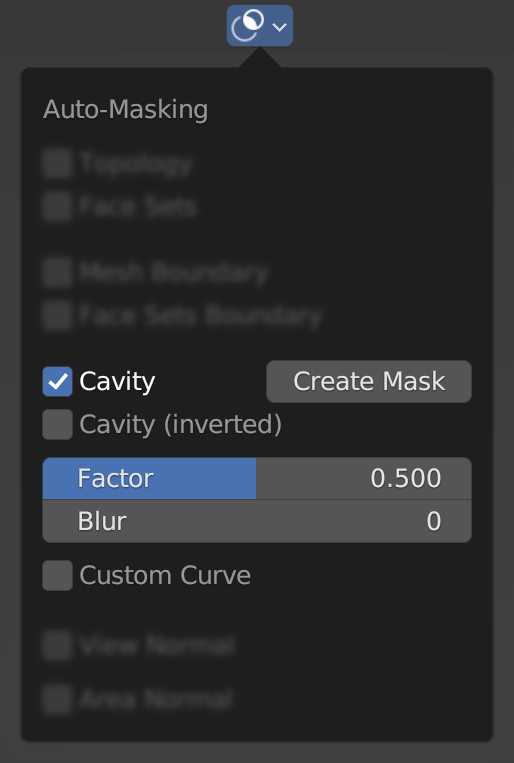Viewport: 514px width, 763px height.
Task: Click the blue Factor slider bar
Action: tap(257, 478)
